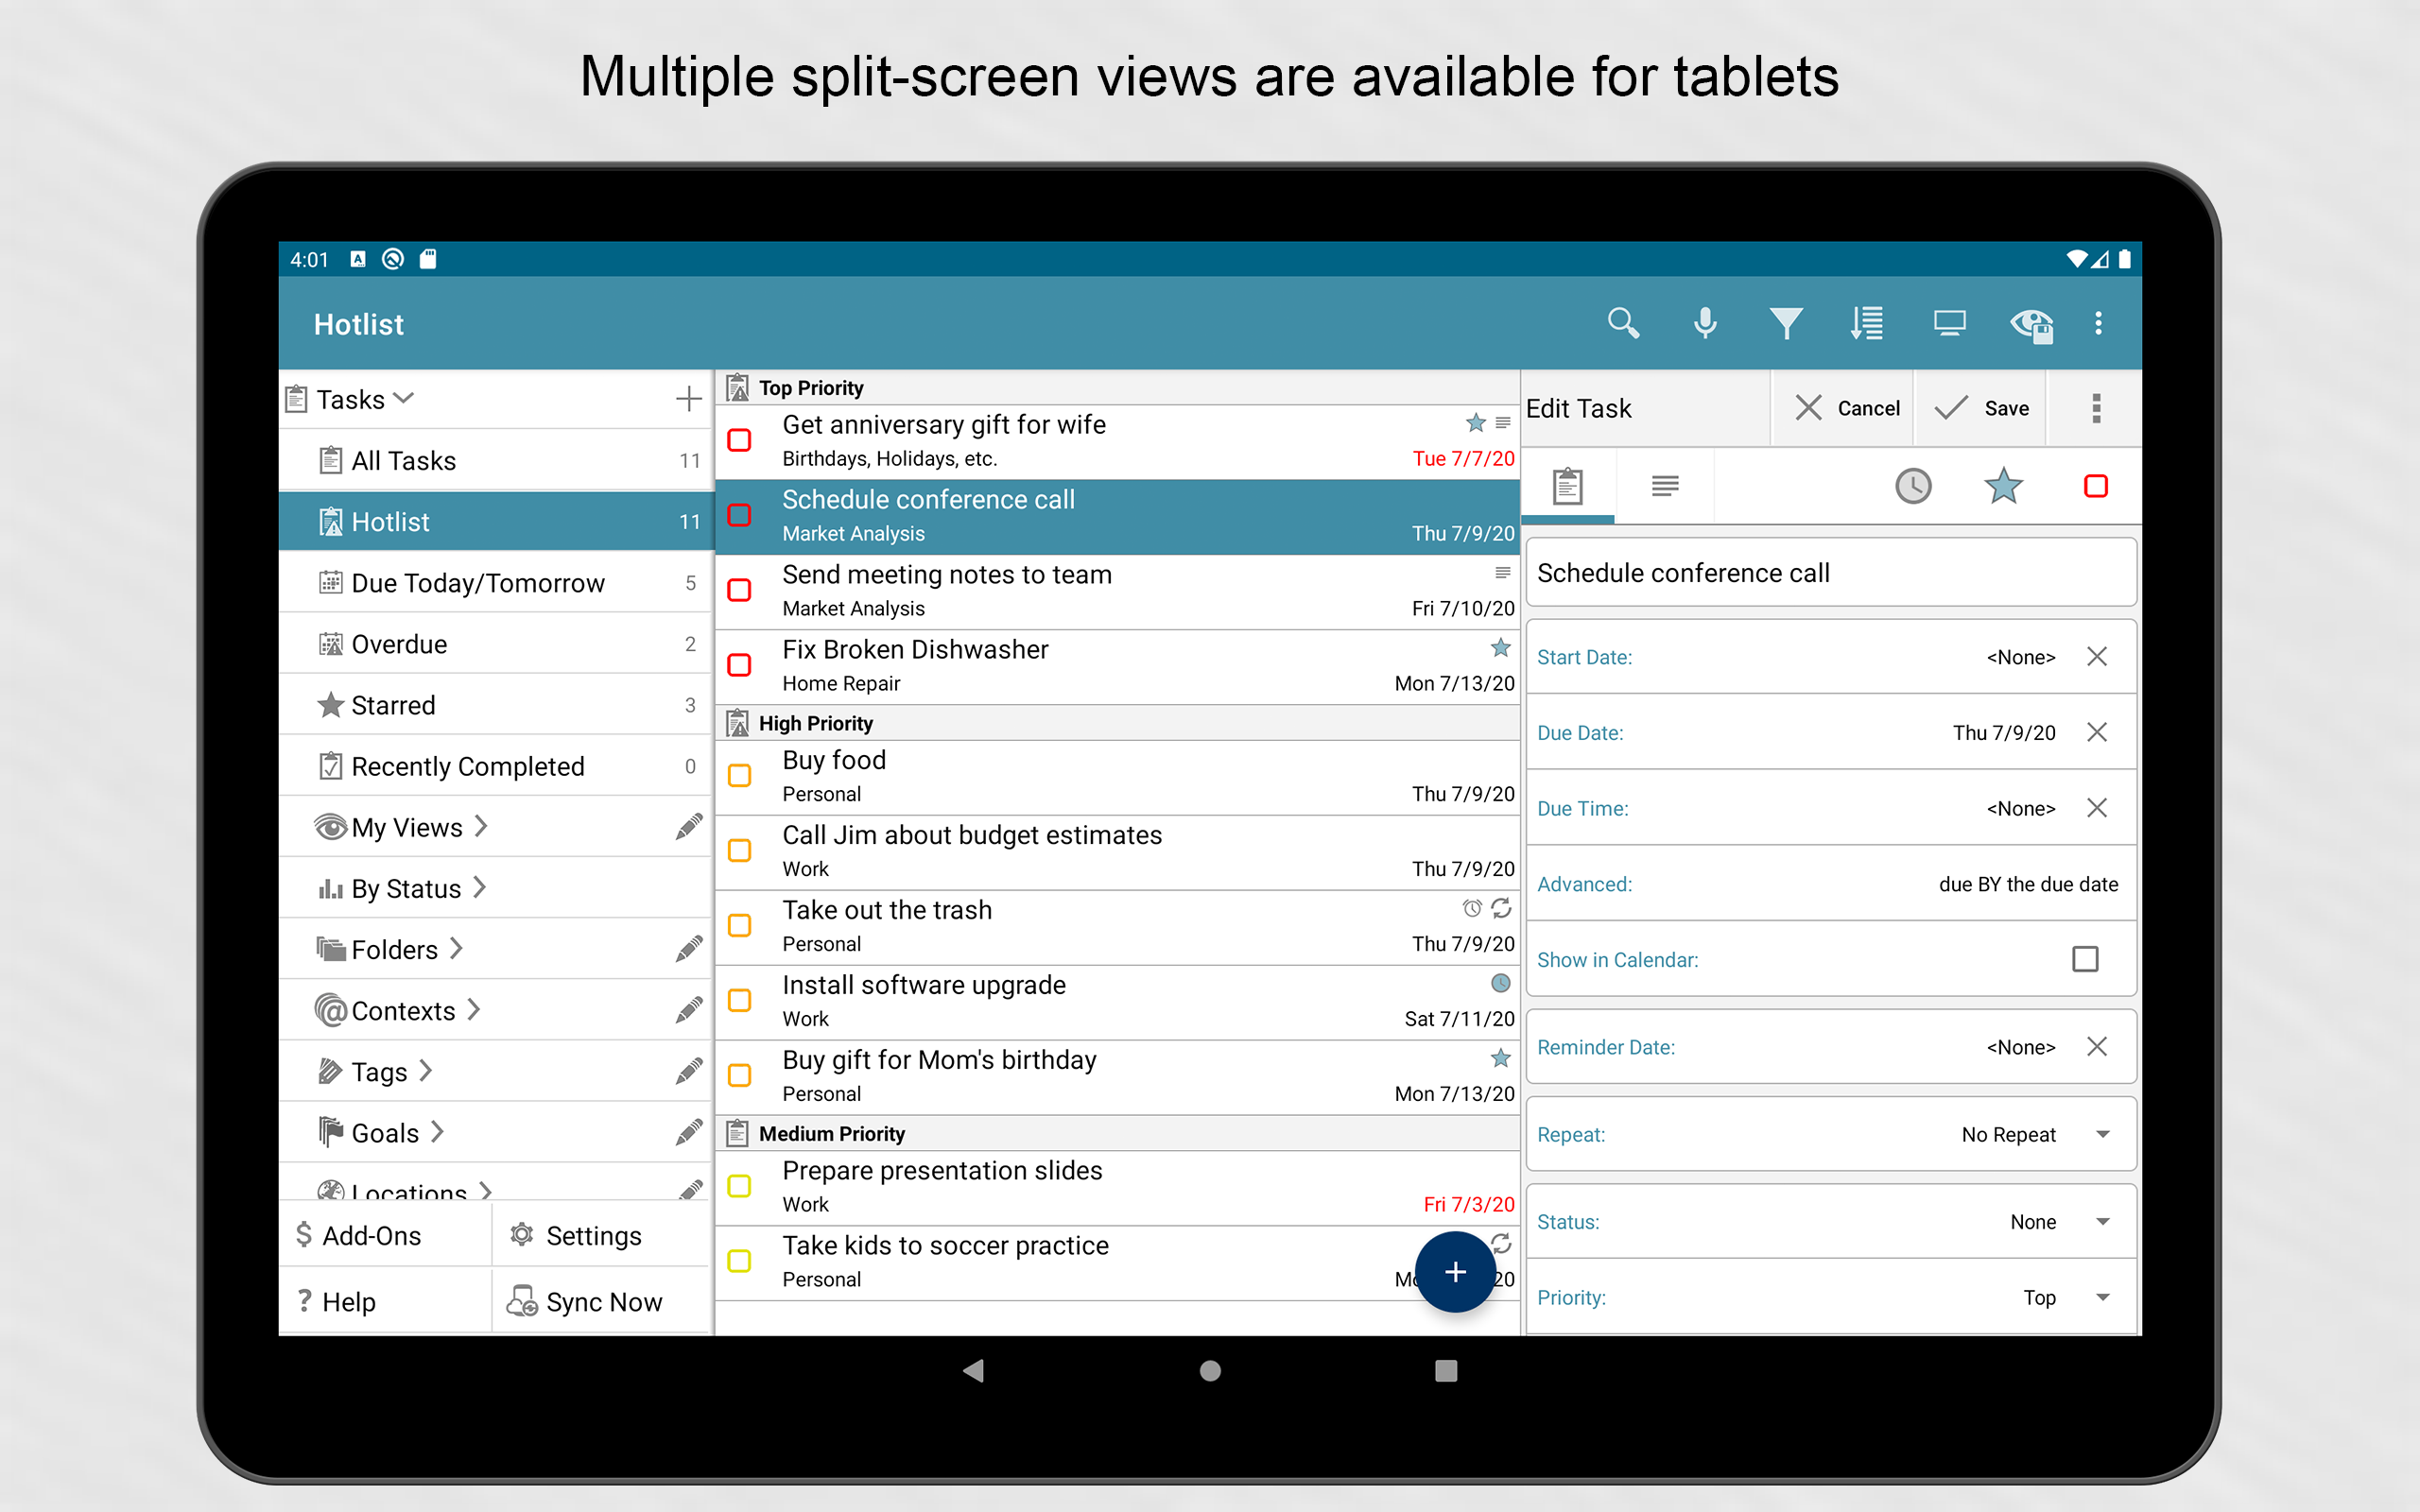The width and height of the screenshot is (2420, 1512).
Task: Expand the Goals section
Action: (438, 1131)
